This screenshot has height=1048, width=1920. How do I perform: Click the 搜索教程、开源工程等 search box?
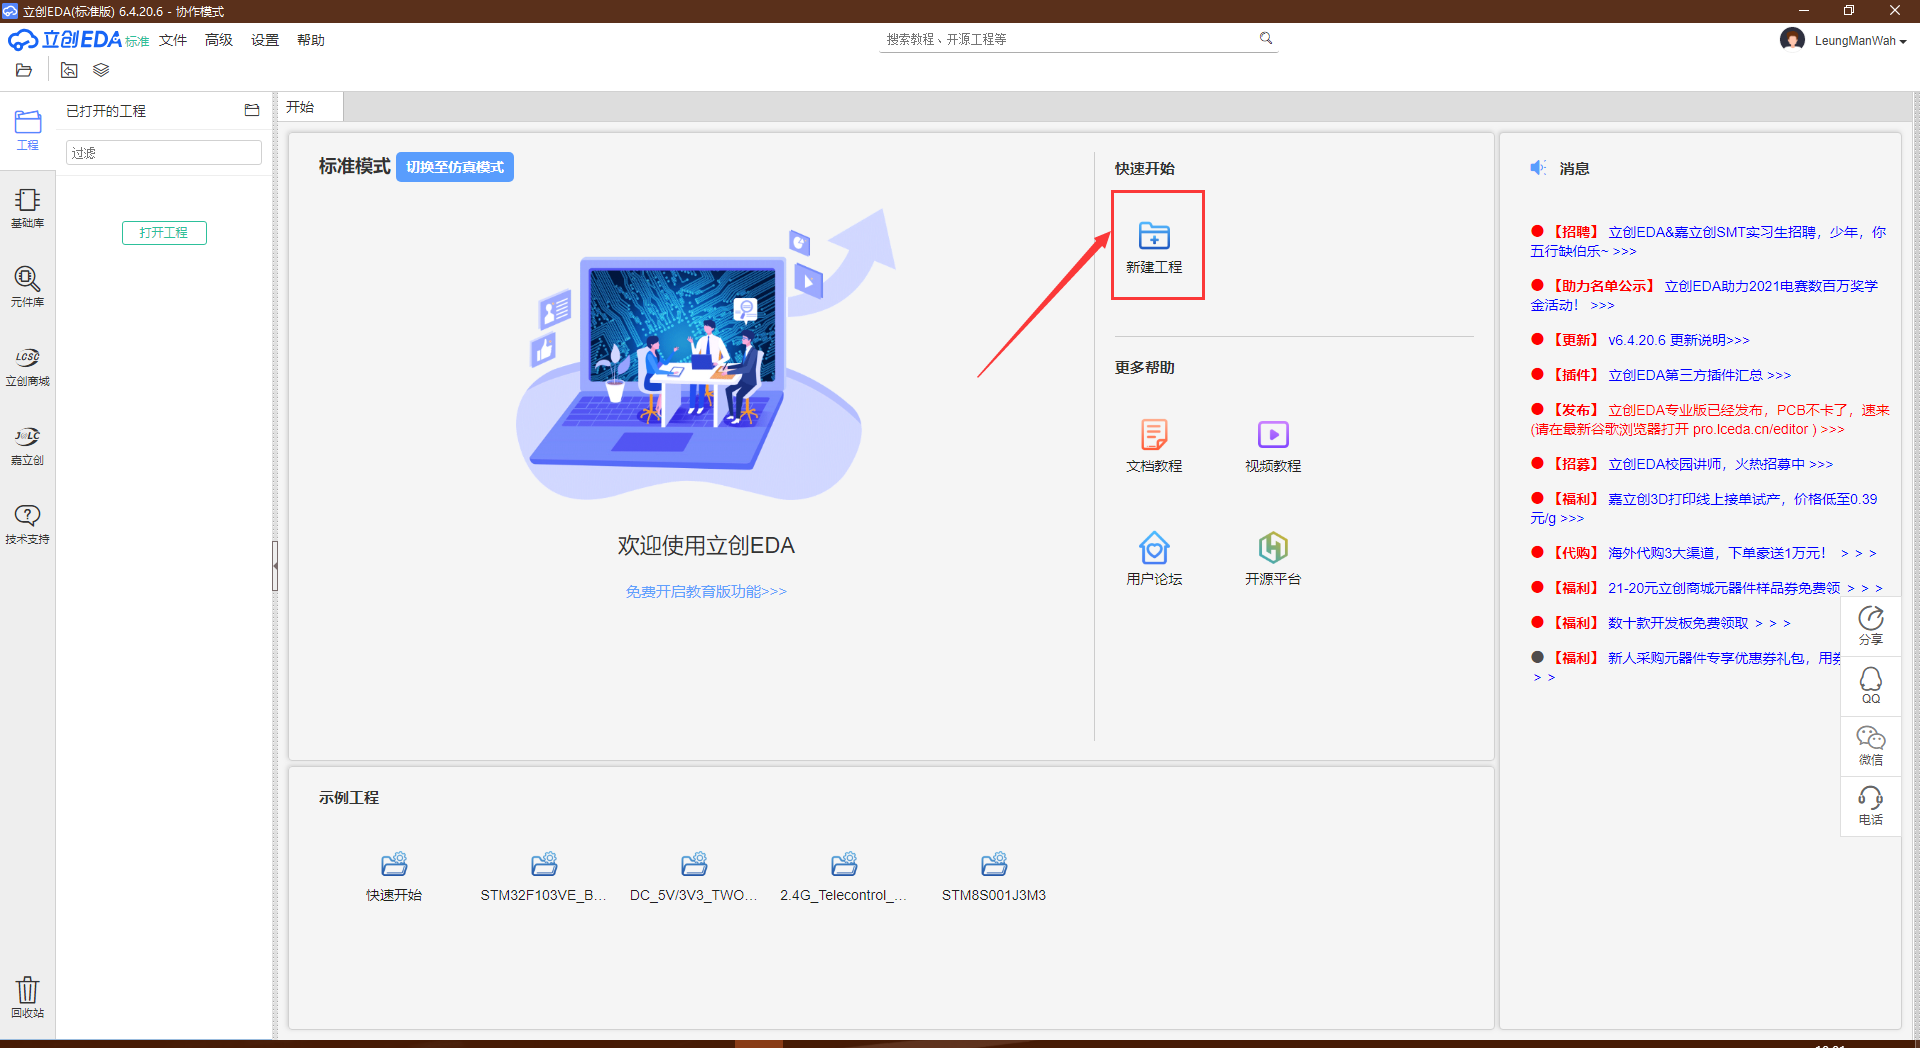[1068, 39]
